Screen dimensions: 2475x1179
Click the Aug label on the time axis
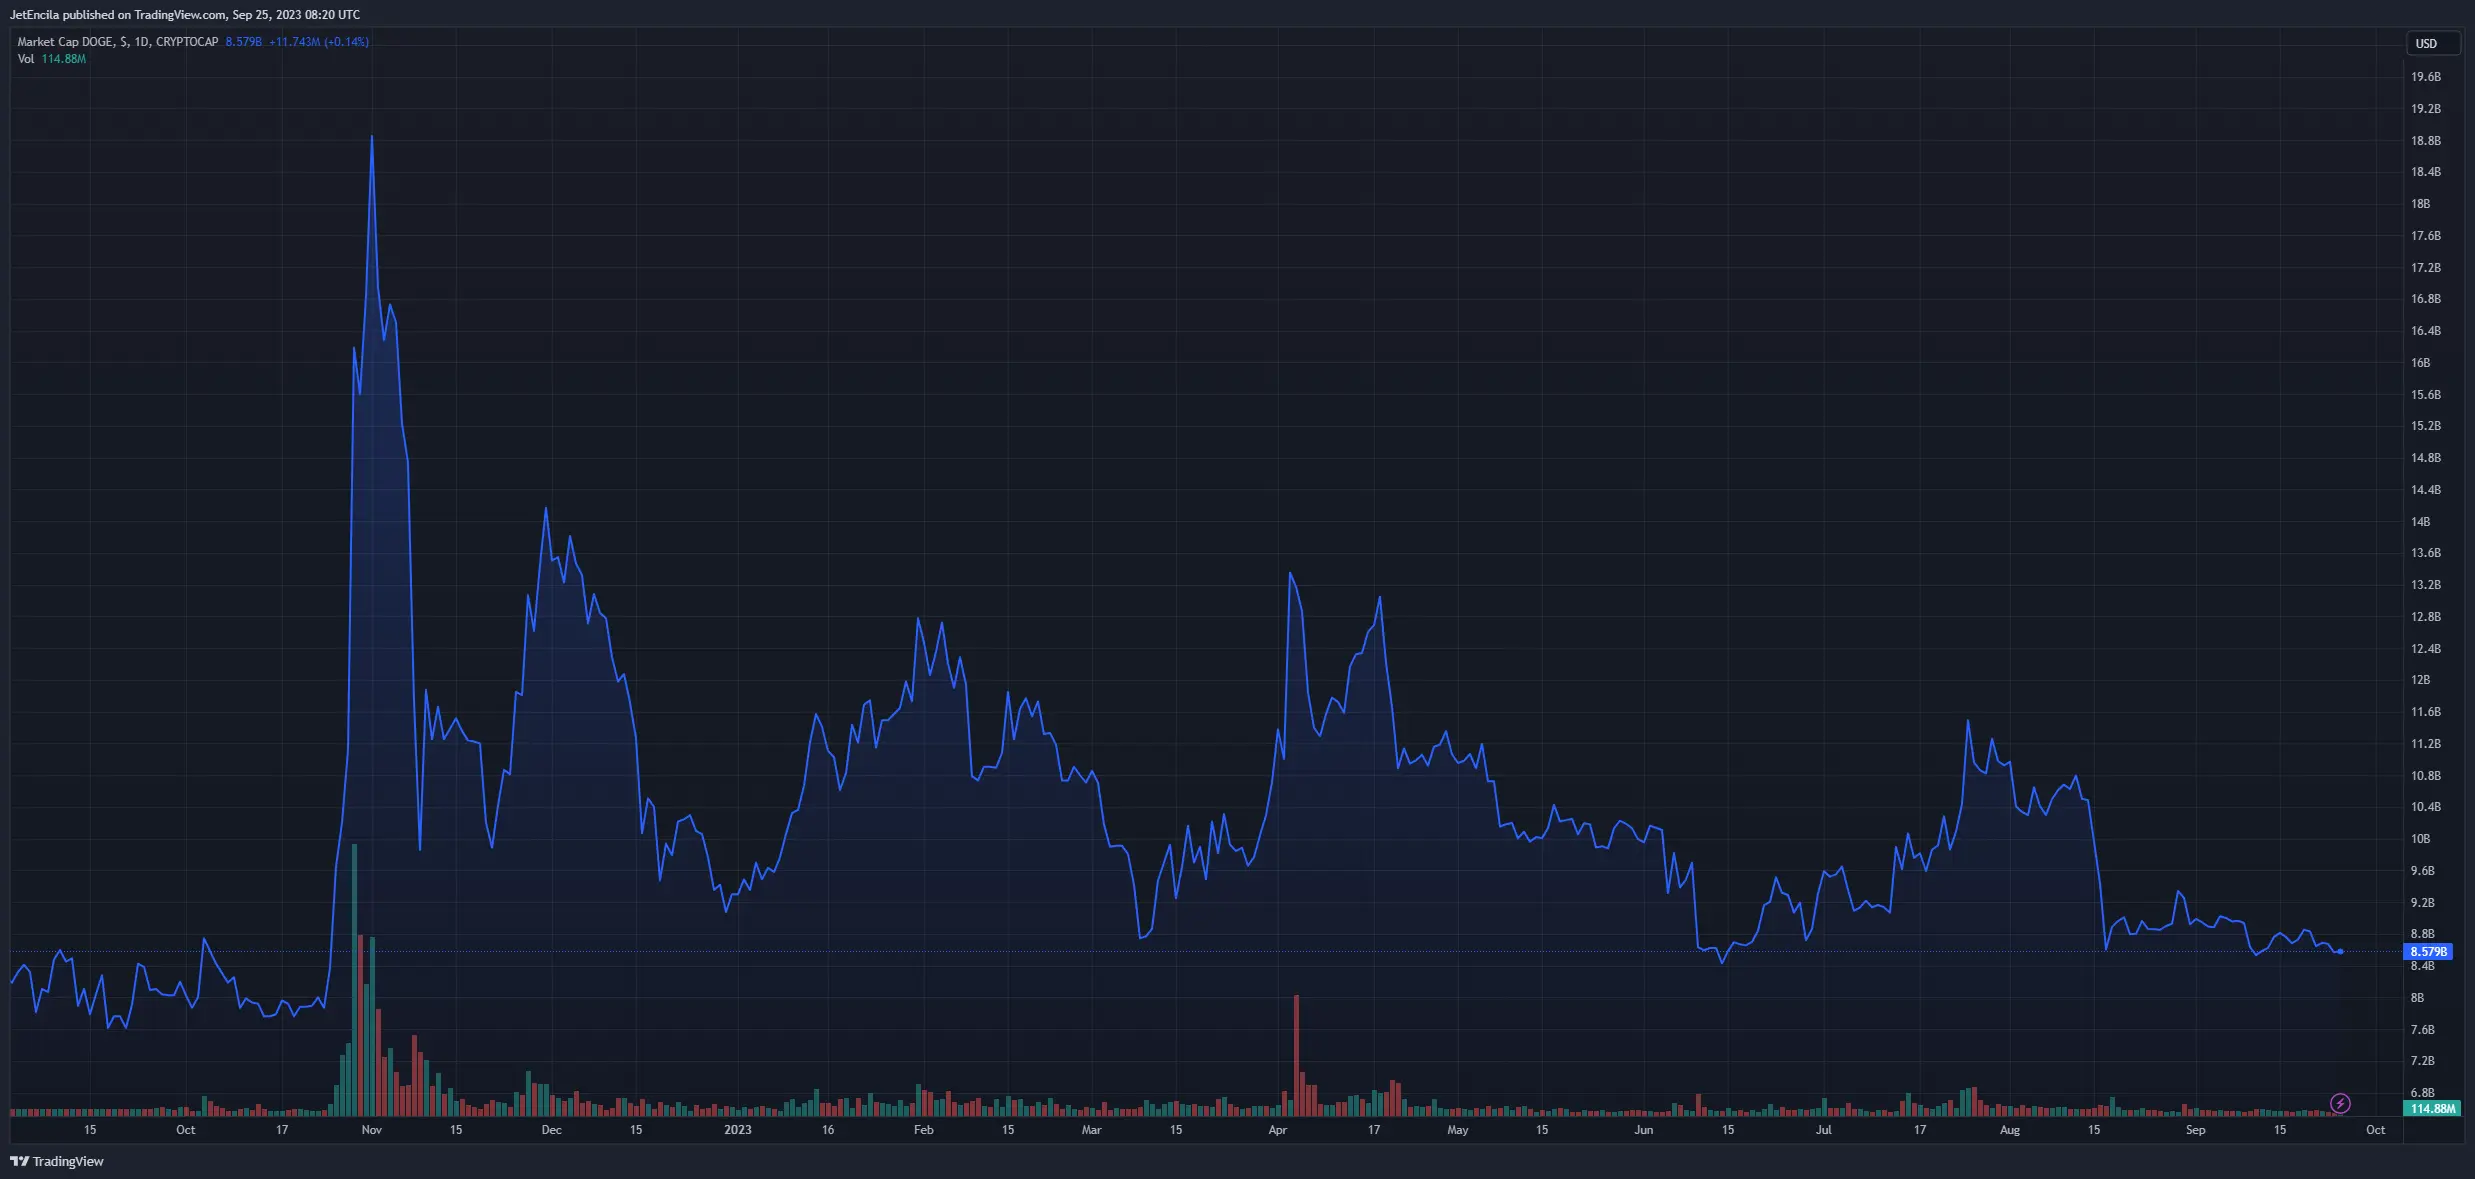[x=2009, y=1130]
